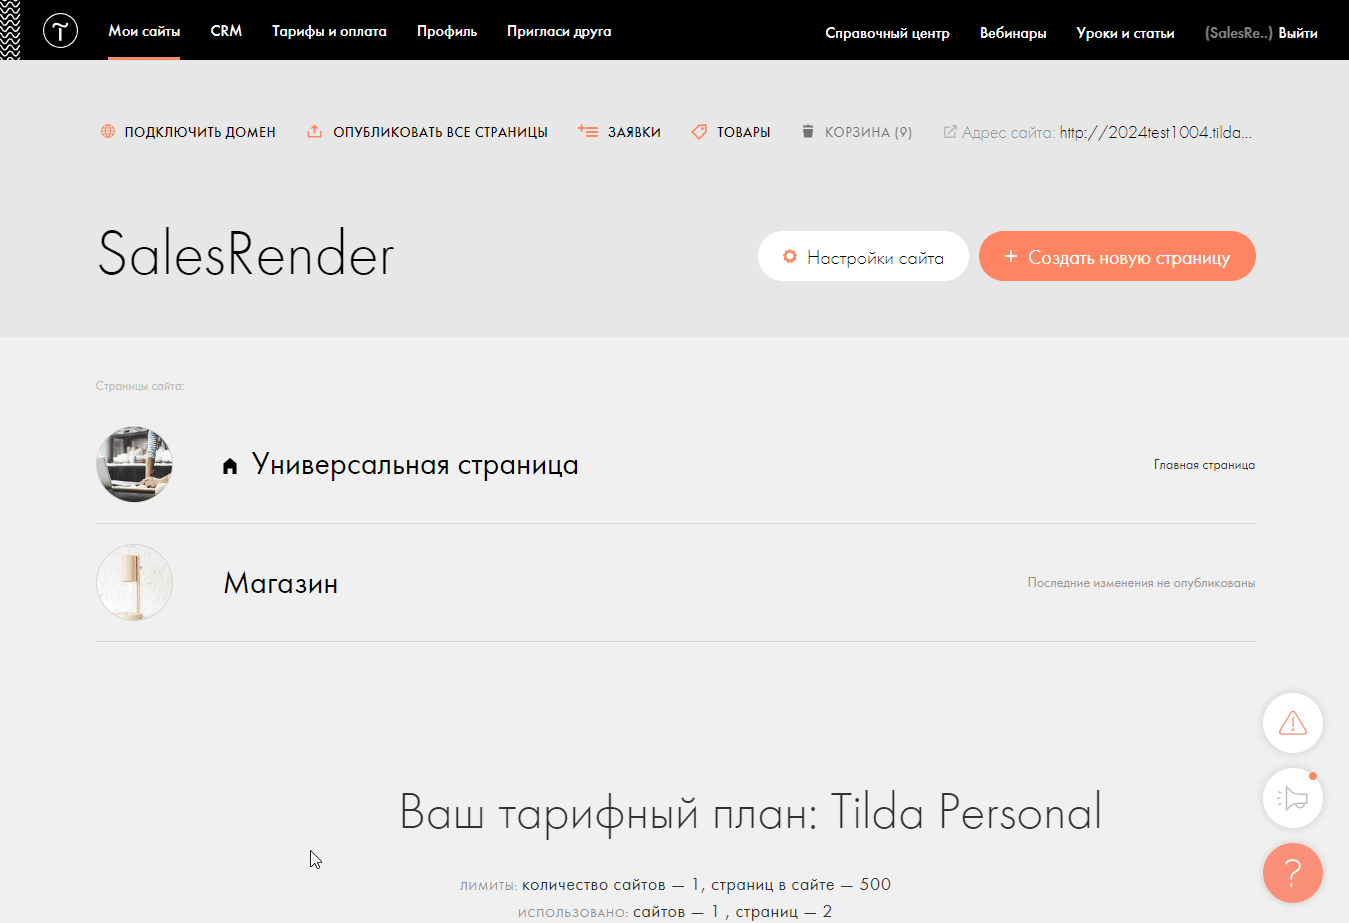Screen dimensions: 1349x923
Task: Open the Профиль menu item
Action: point(446,31)
